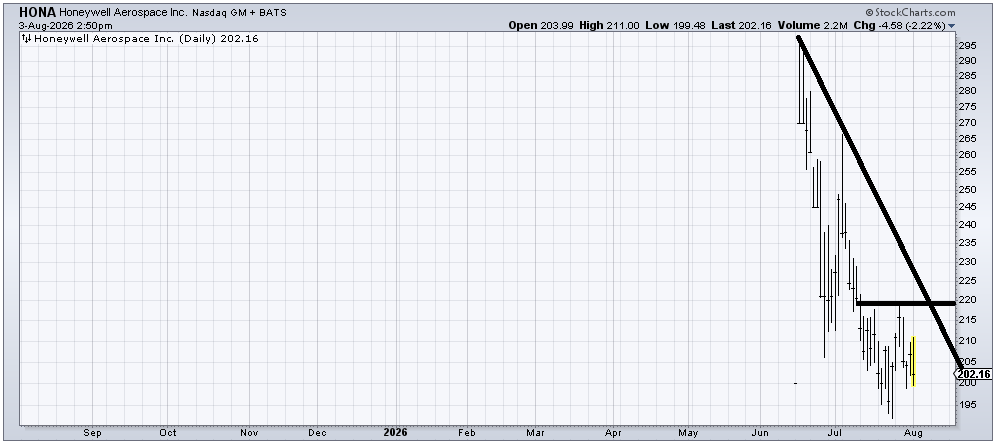The height and width of the screenshot is (442, 993).
Task: Click the 280 price axis label
Action: click(966, 91)
